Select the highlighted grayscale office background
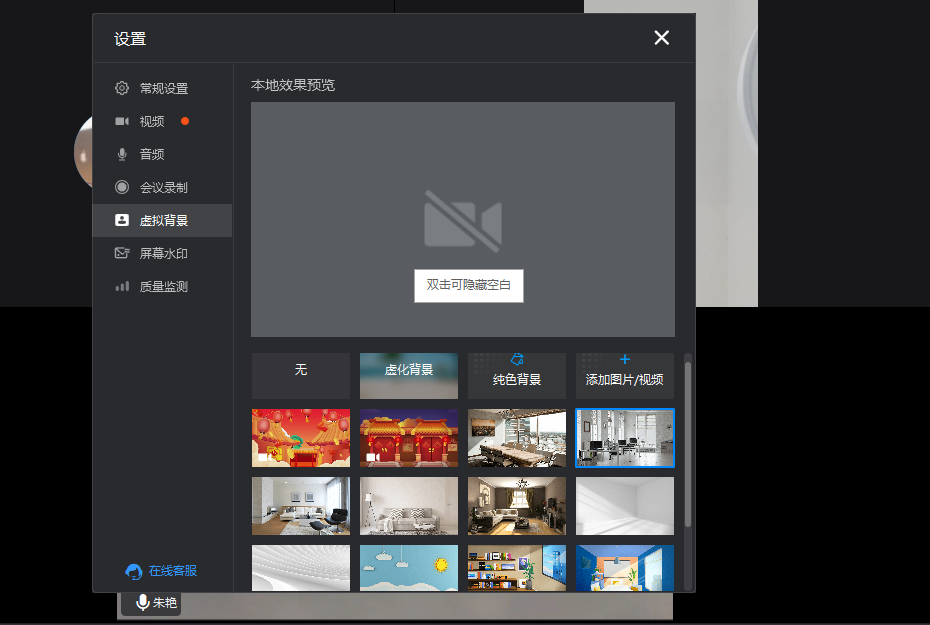Screen dimensions: 930x625 (625, 438)
